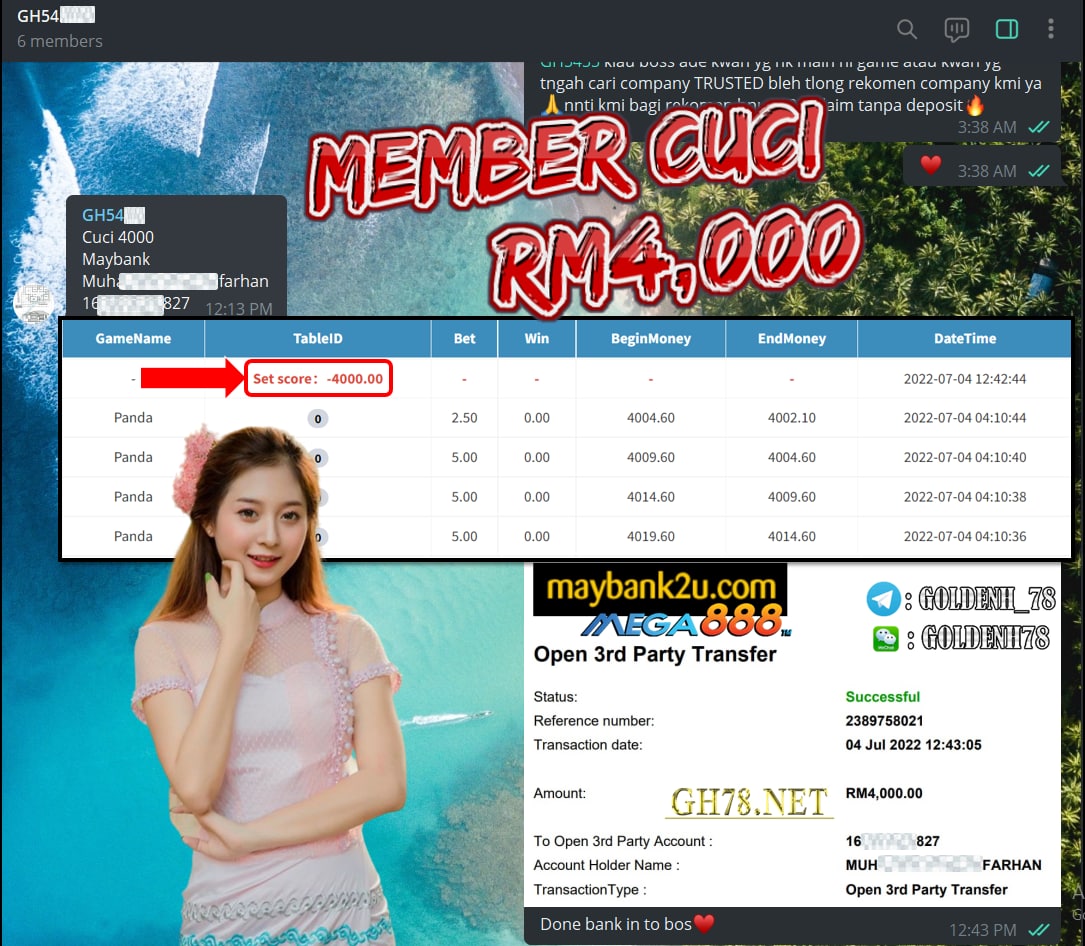Screen dimensions: 1085x946
Task: Click the TableID column header
Action: (318, 338)
